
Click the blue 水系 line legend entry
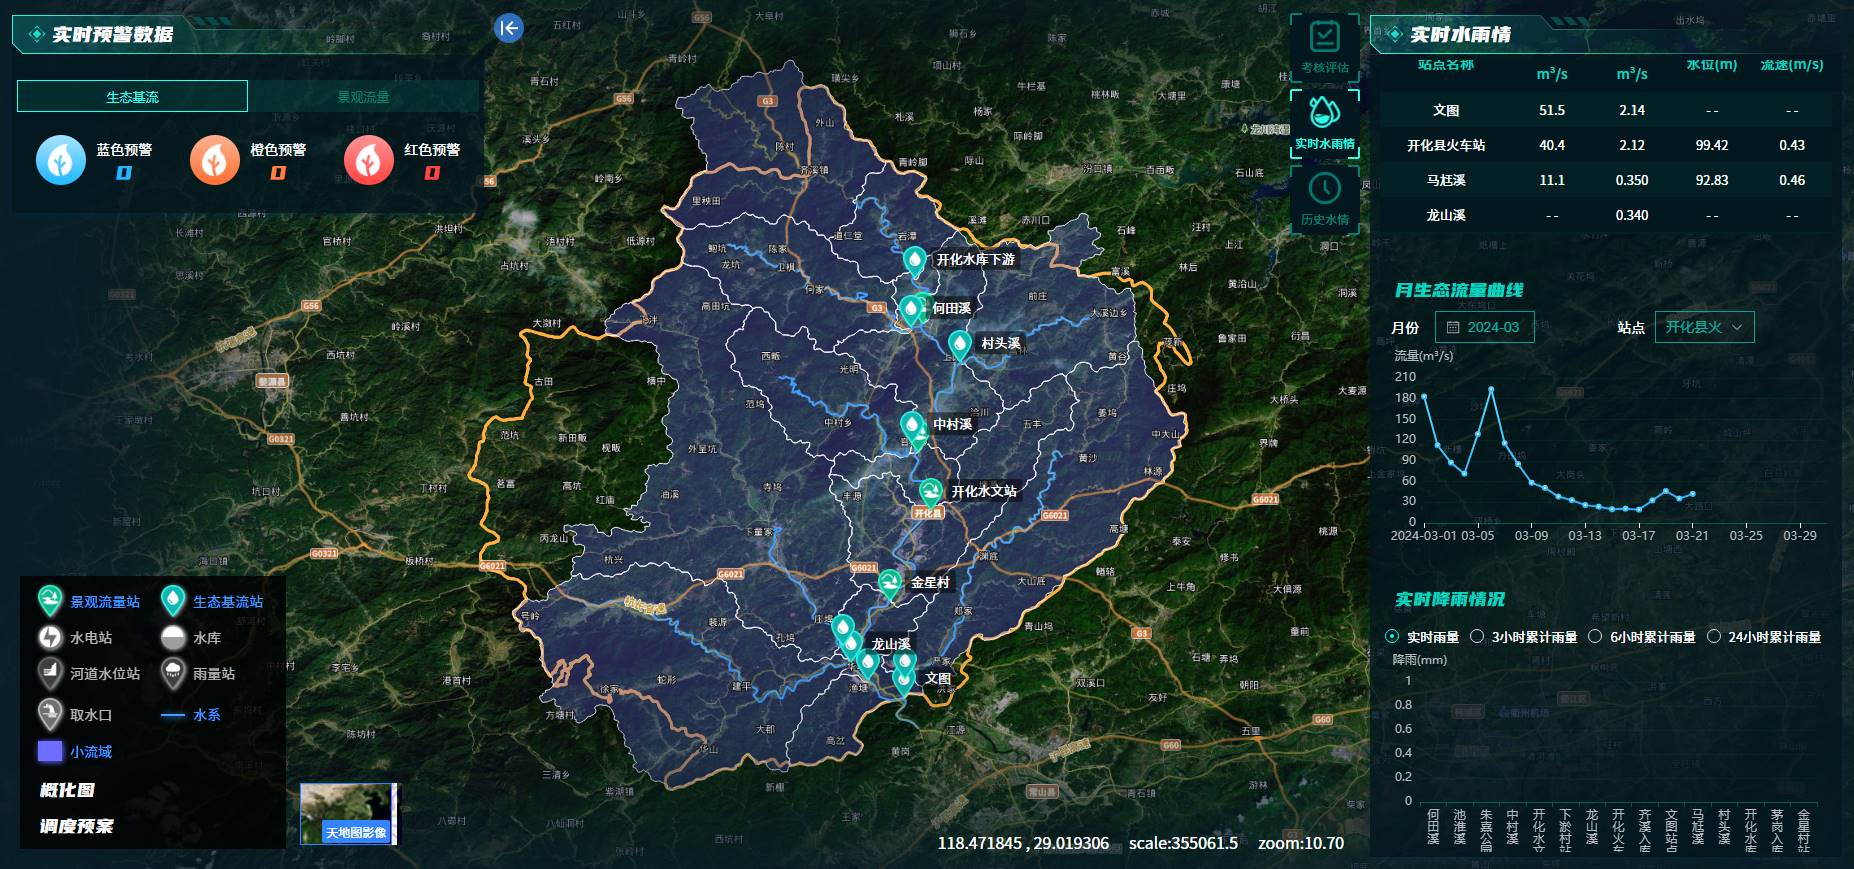tap(191, 715)
